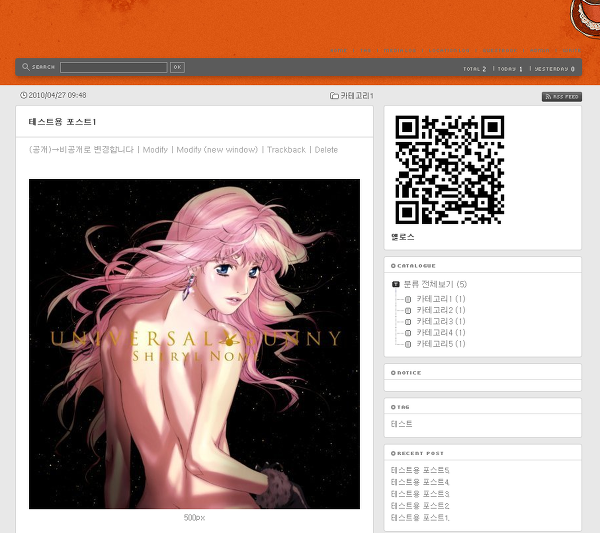Click the 땡로스 blog name text
The height and width of the screenshot is (533, 600).
pos(403,237)
